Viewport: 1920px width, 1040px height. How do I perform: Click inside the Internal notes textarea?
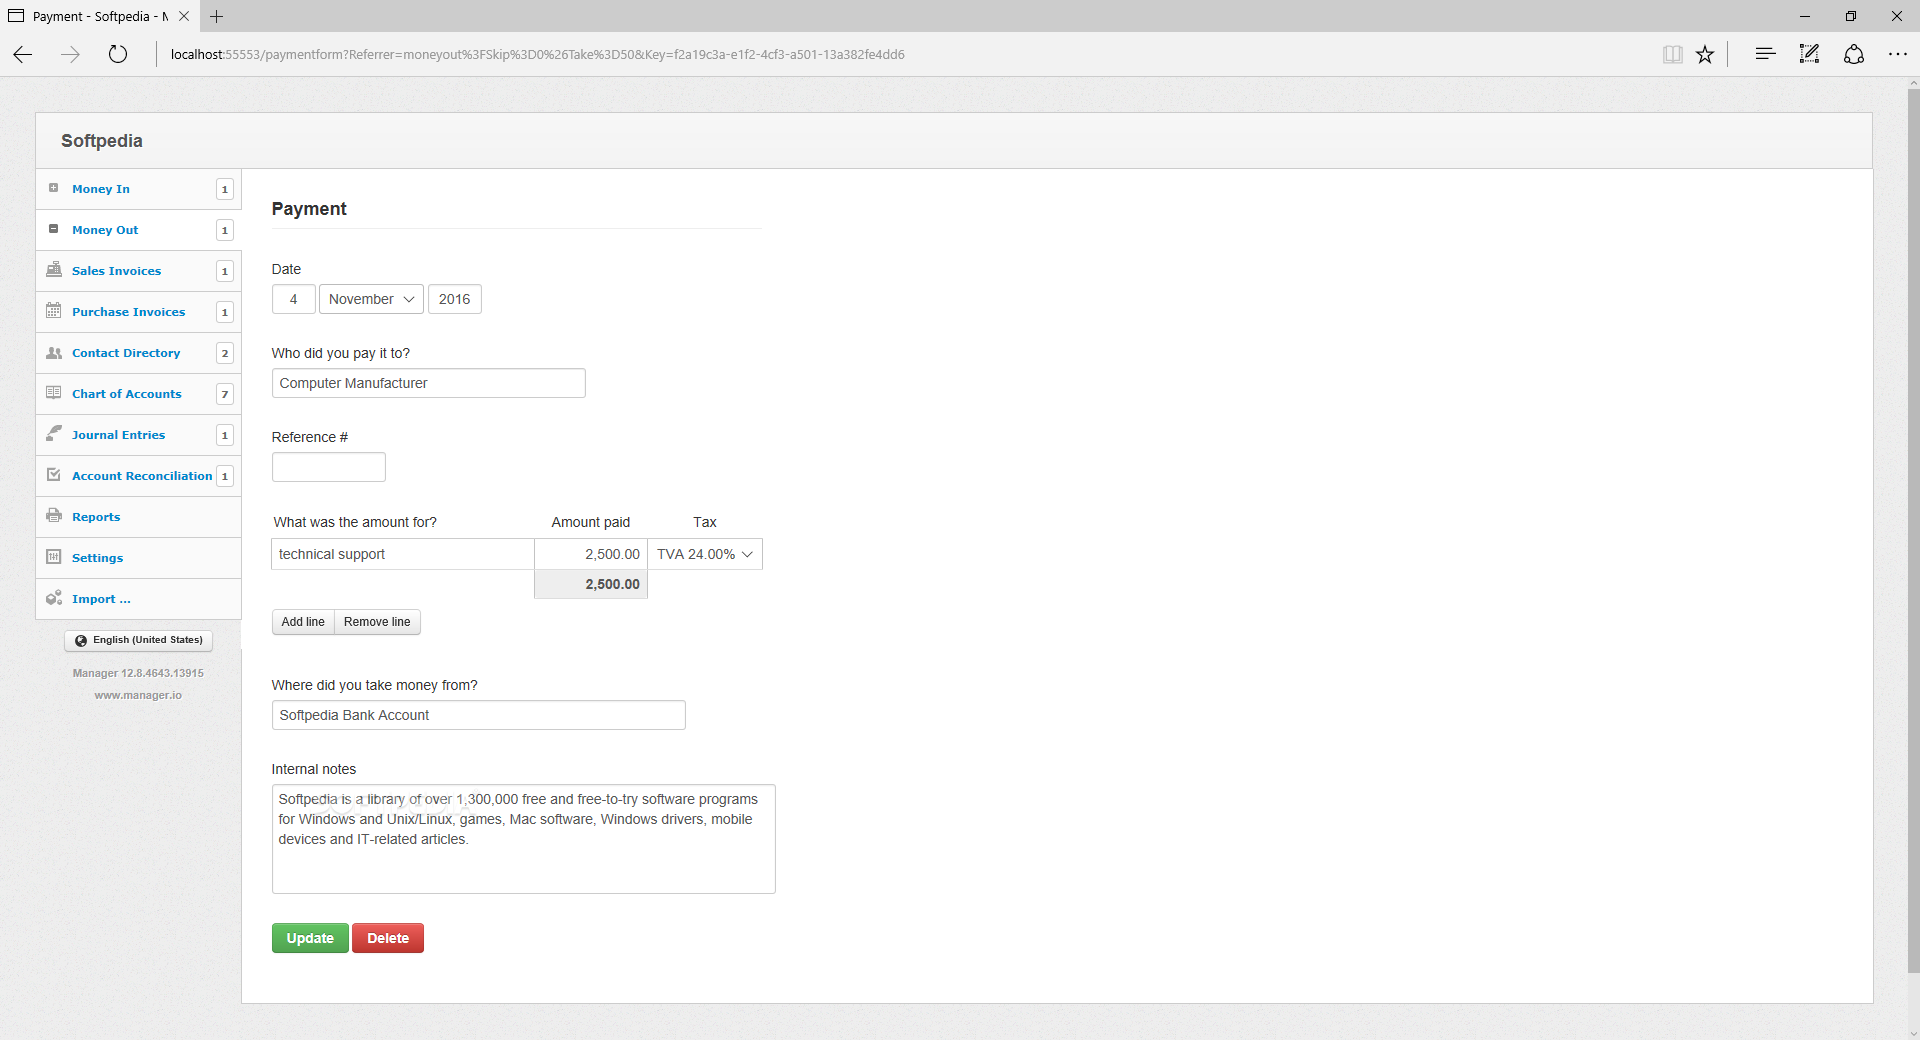523,839
